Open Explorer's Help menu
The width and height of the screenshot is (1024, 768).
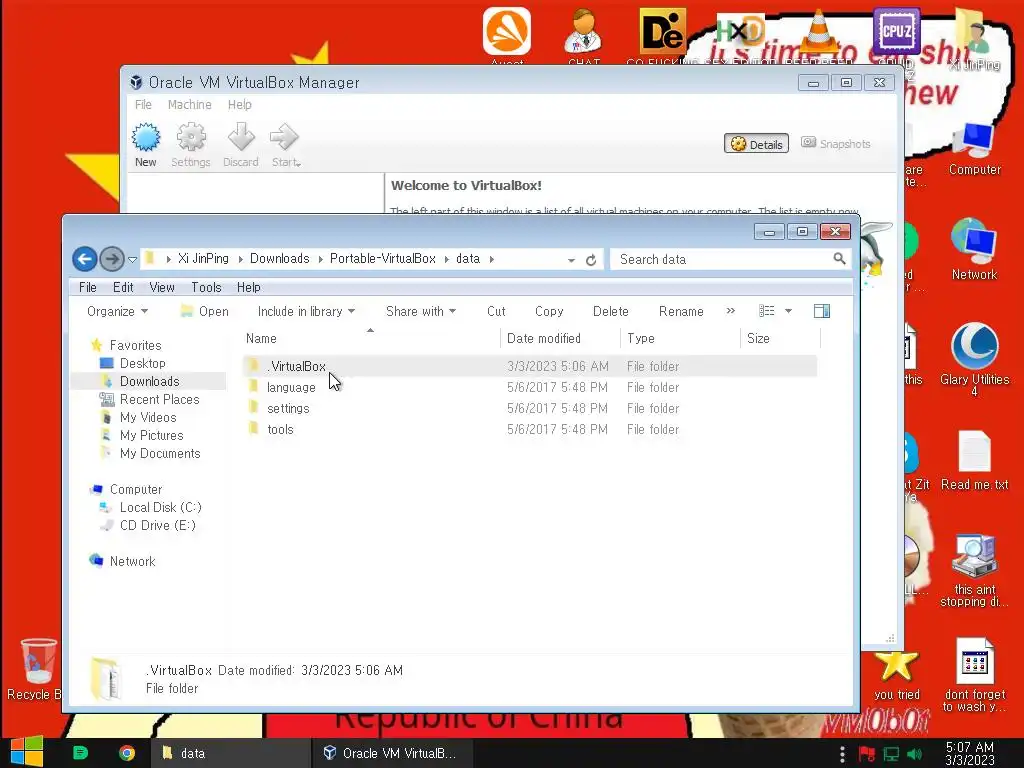(248, 287)
